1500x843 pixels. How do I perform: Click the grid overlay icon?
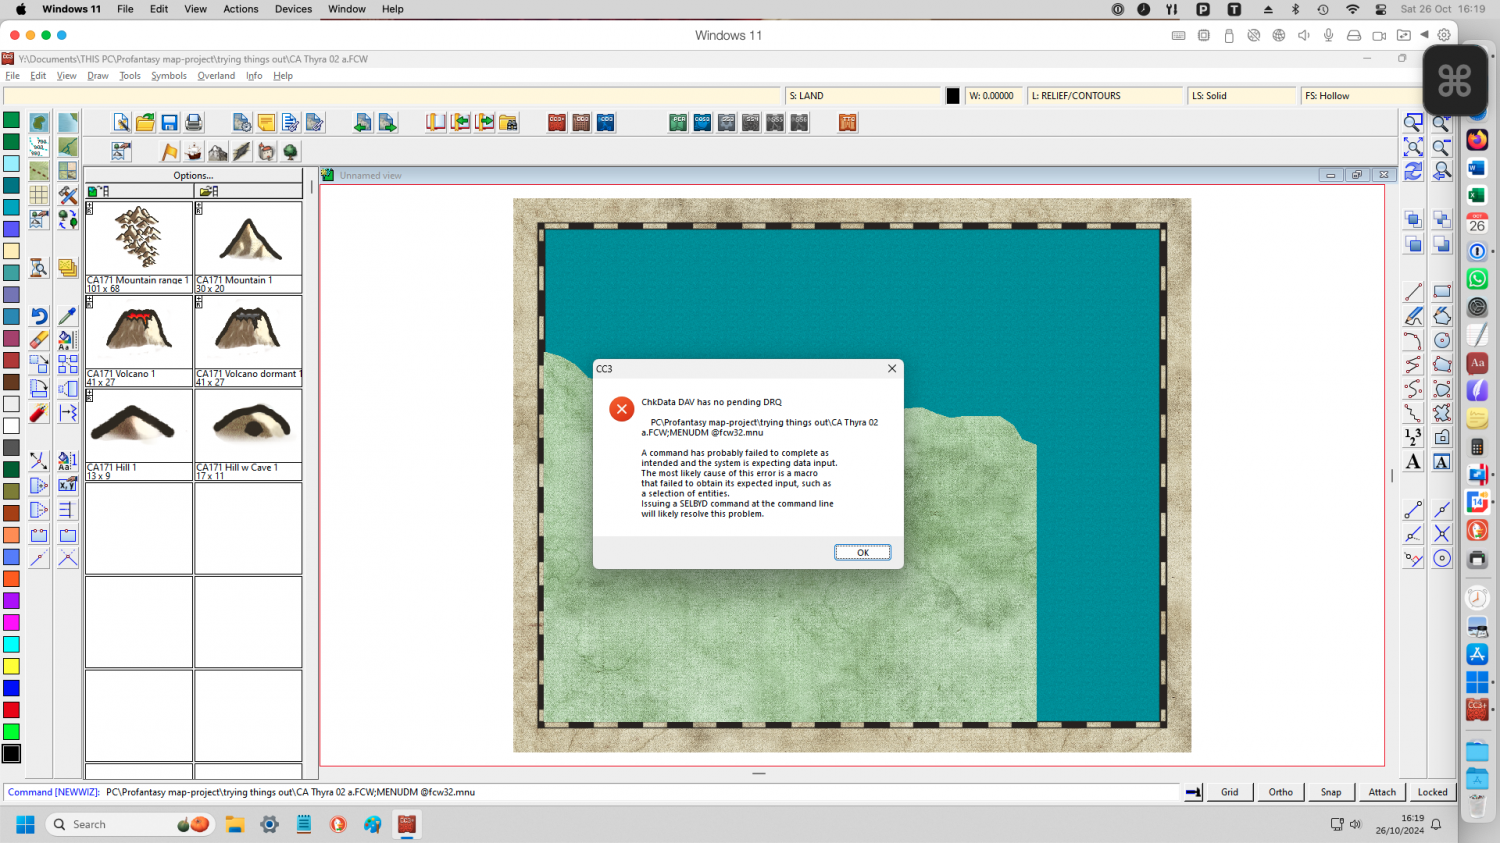[x=39, y=195]
